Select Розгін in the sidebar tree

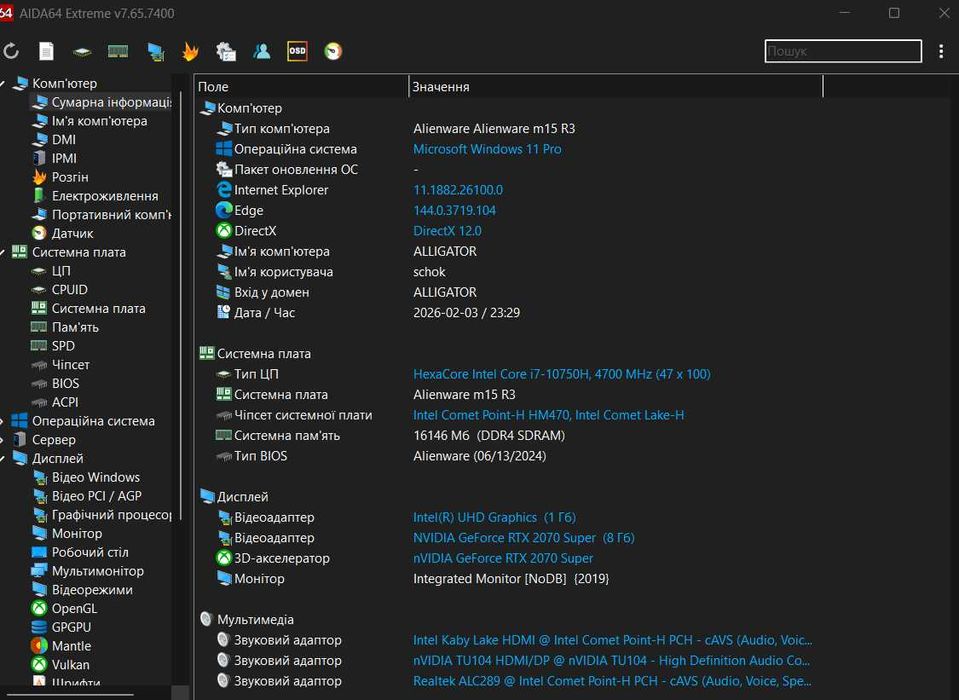tap(60, 177)
